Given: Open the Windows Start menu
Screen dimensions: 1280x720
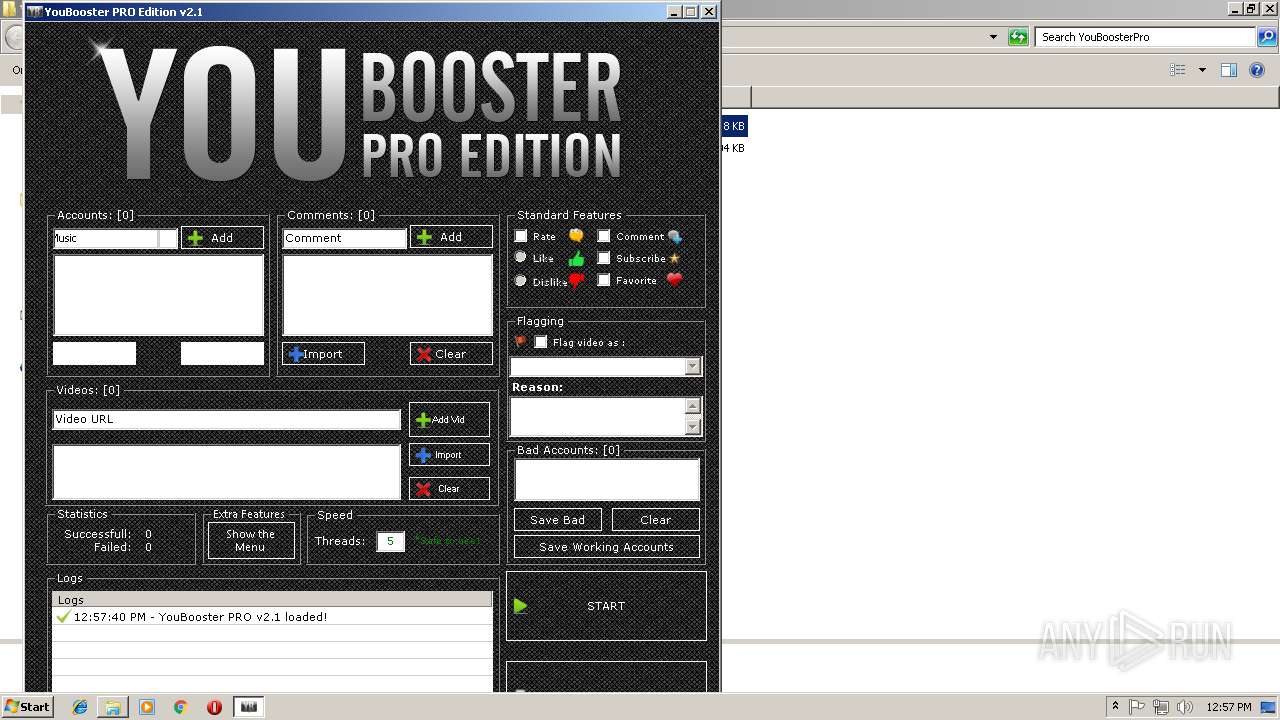Looking at the screenshot, I should 28,707.
